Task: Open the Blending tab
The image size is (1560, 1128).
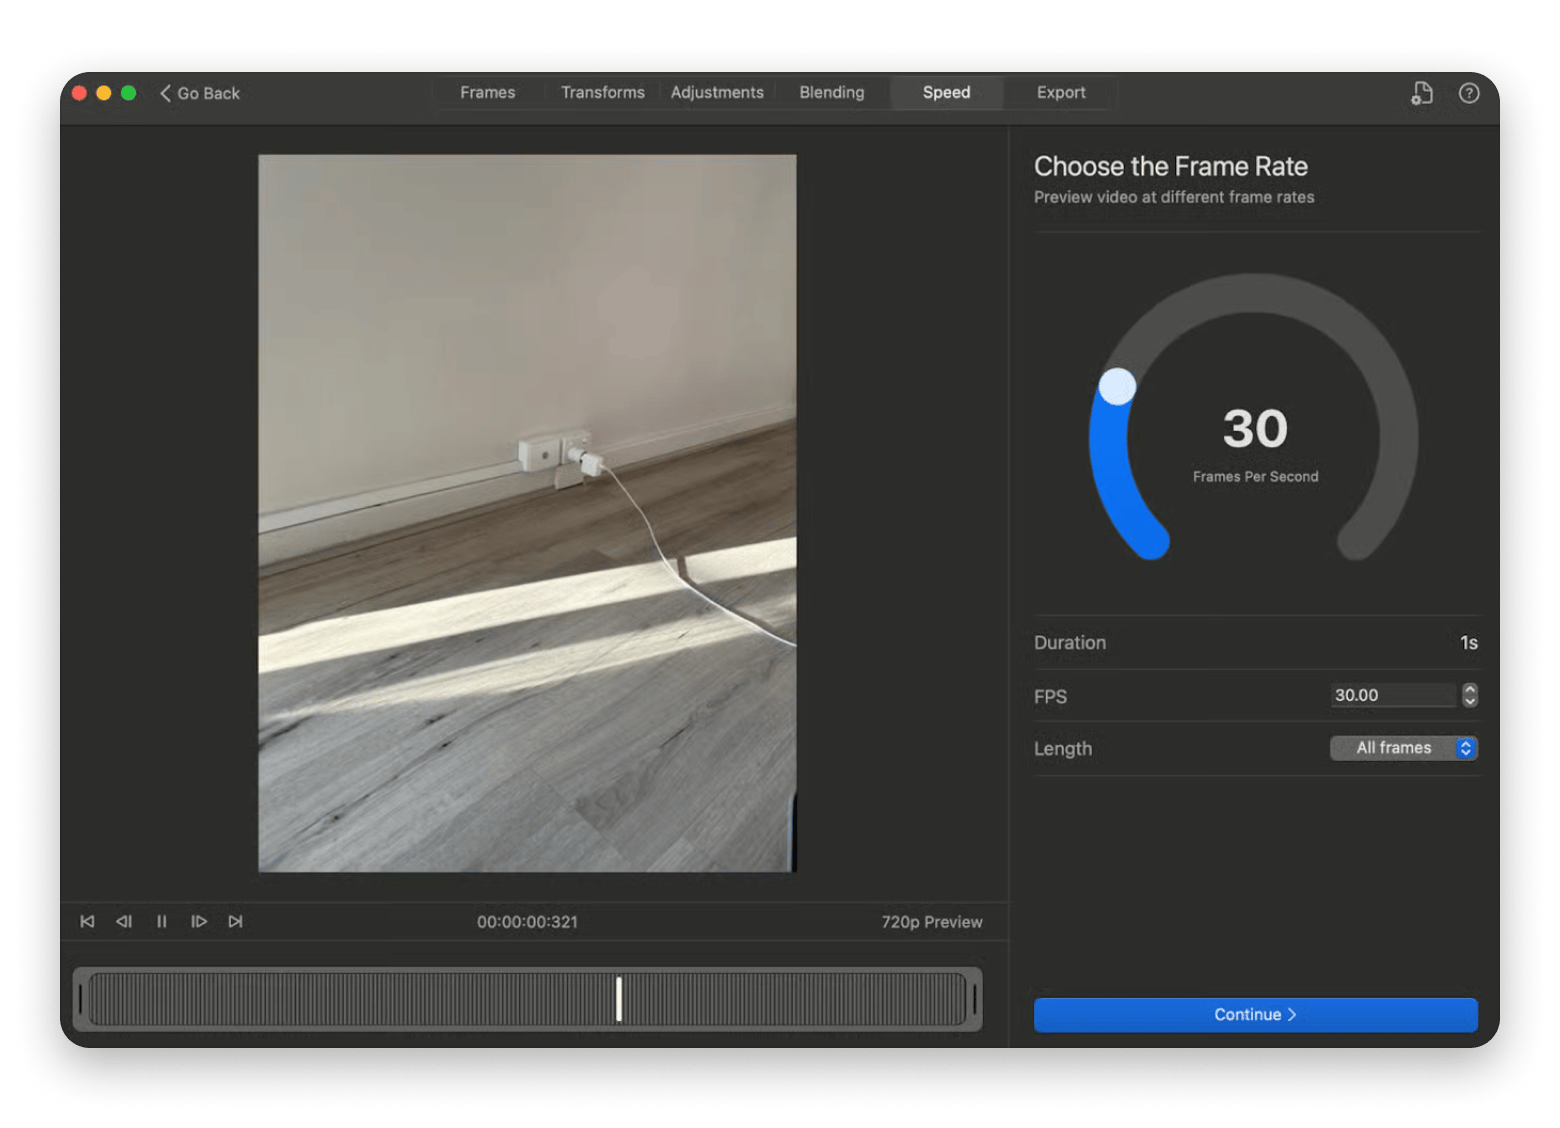Action: coord(831,92)
